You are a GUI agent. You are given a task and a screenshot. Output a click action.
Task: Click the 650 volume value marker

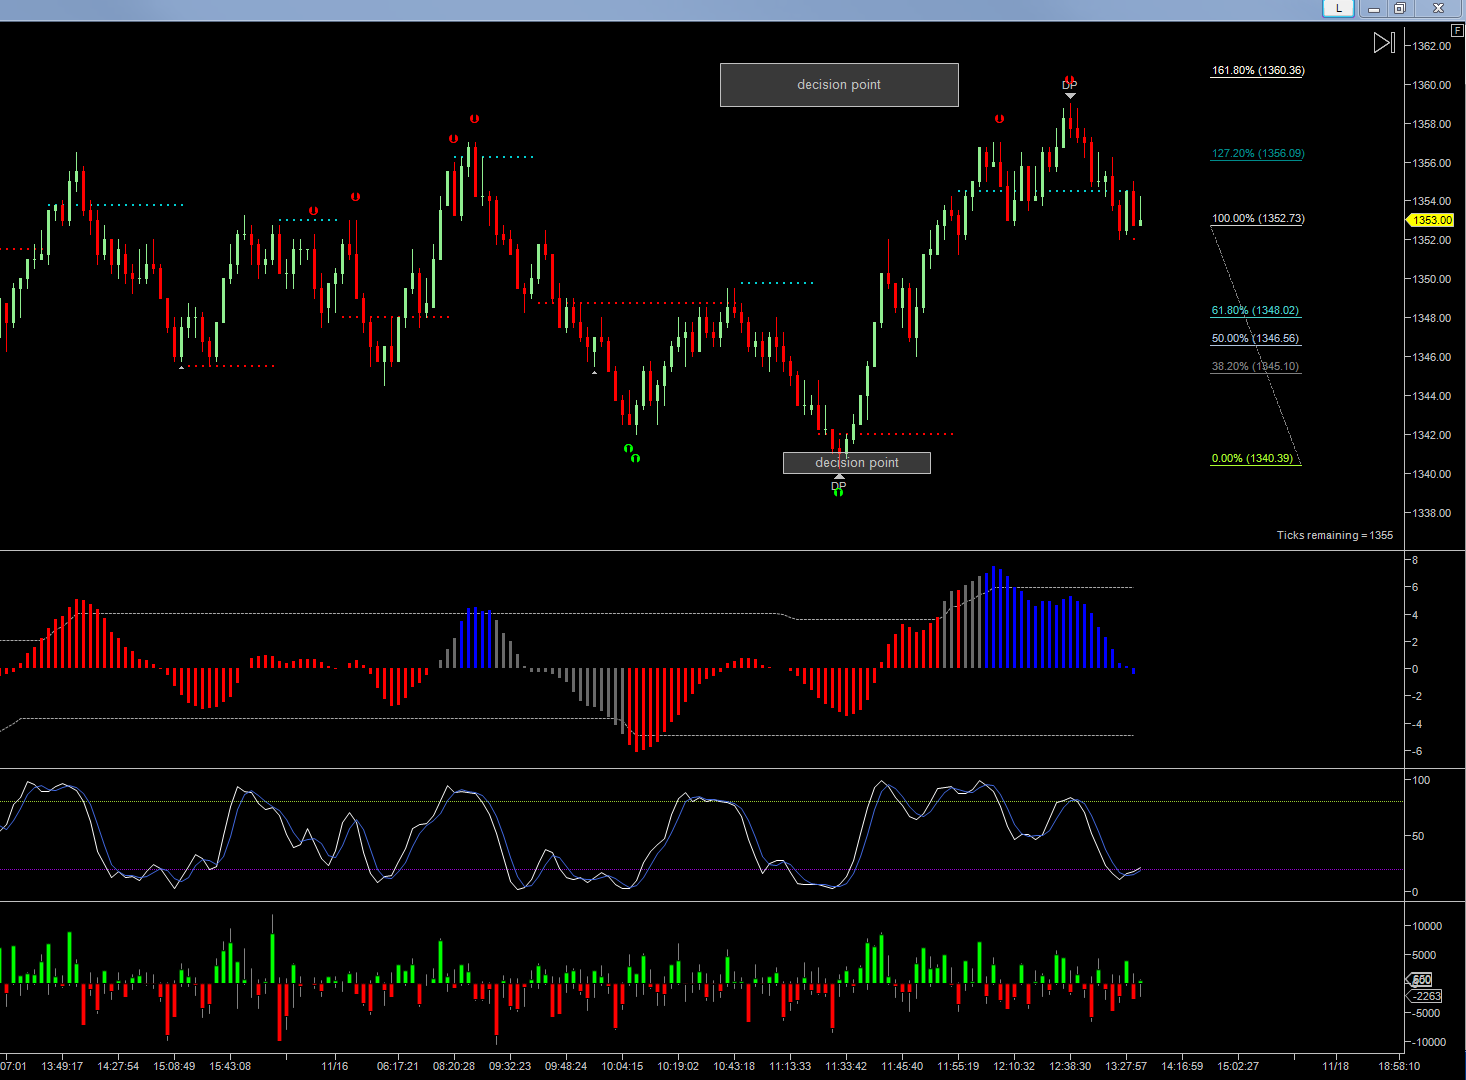click(1421, 980)
